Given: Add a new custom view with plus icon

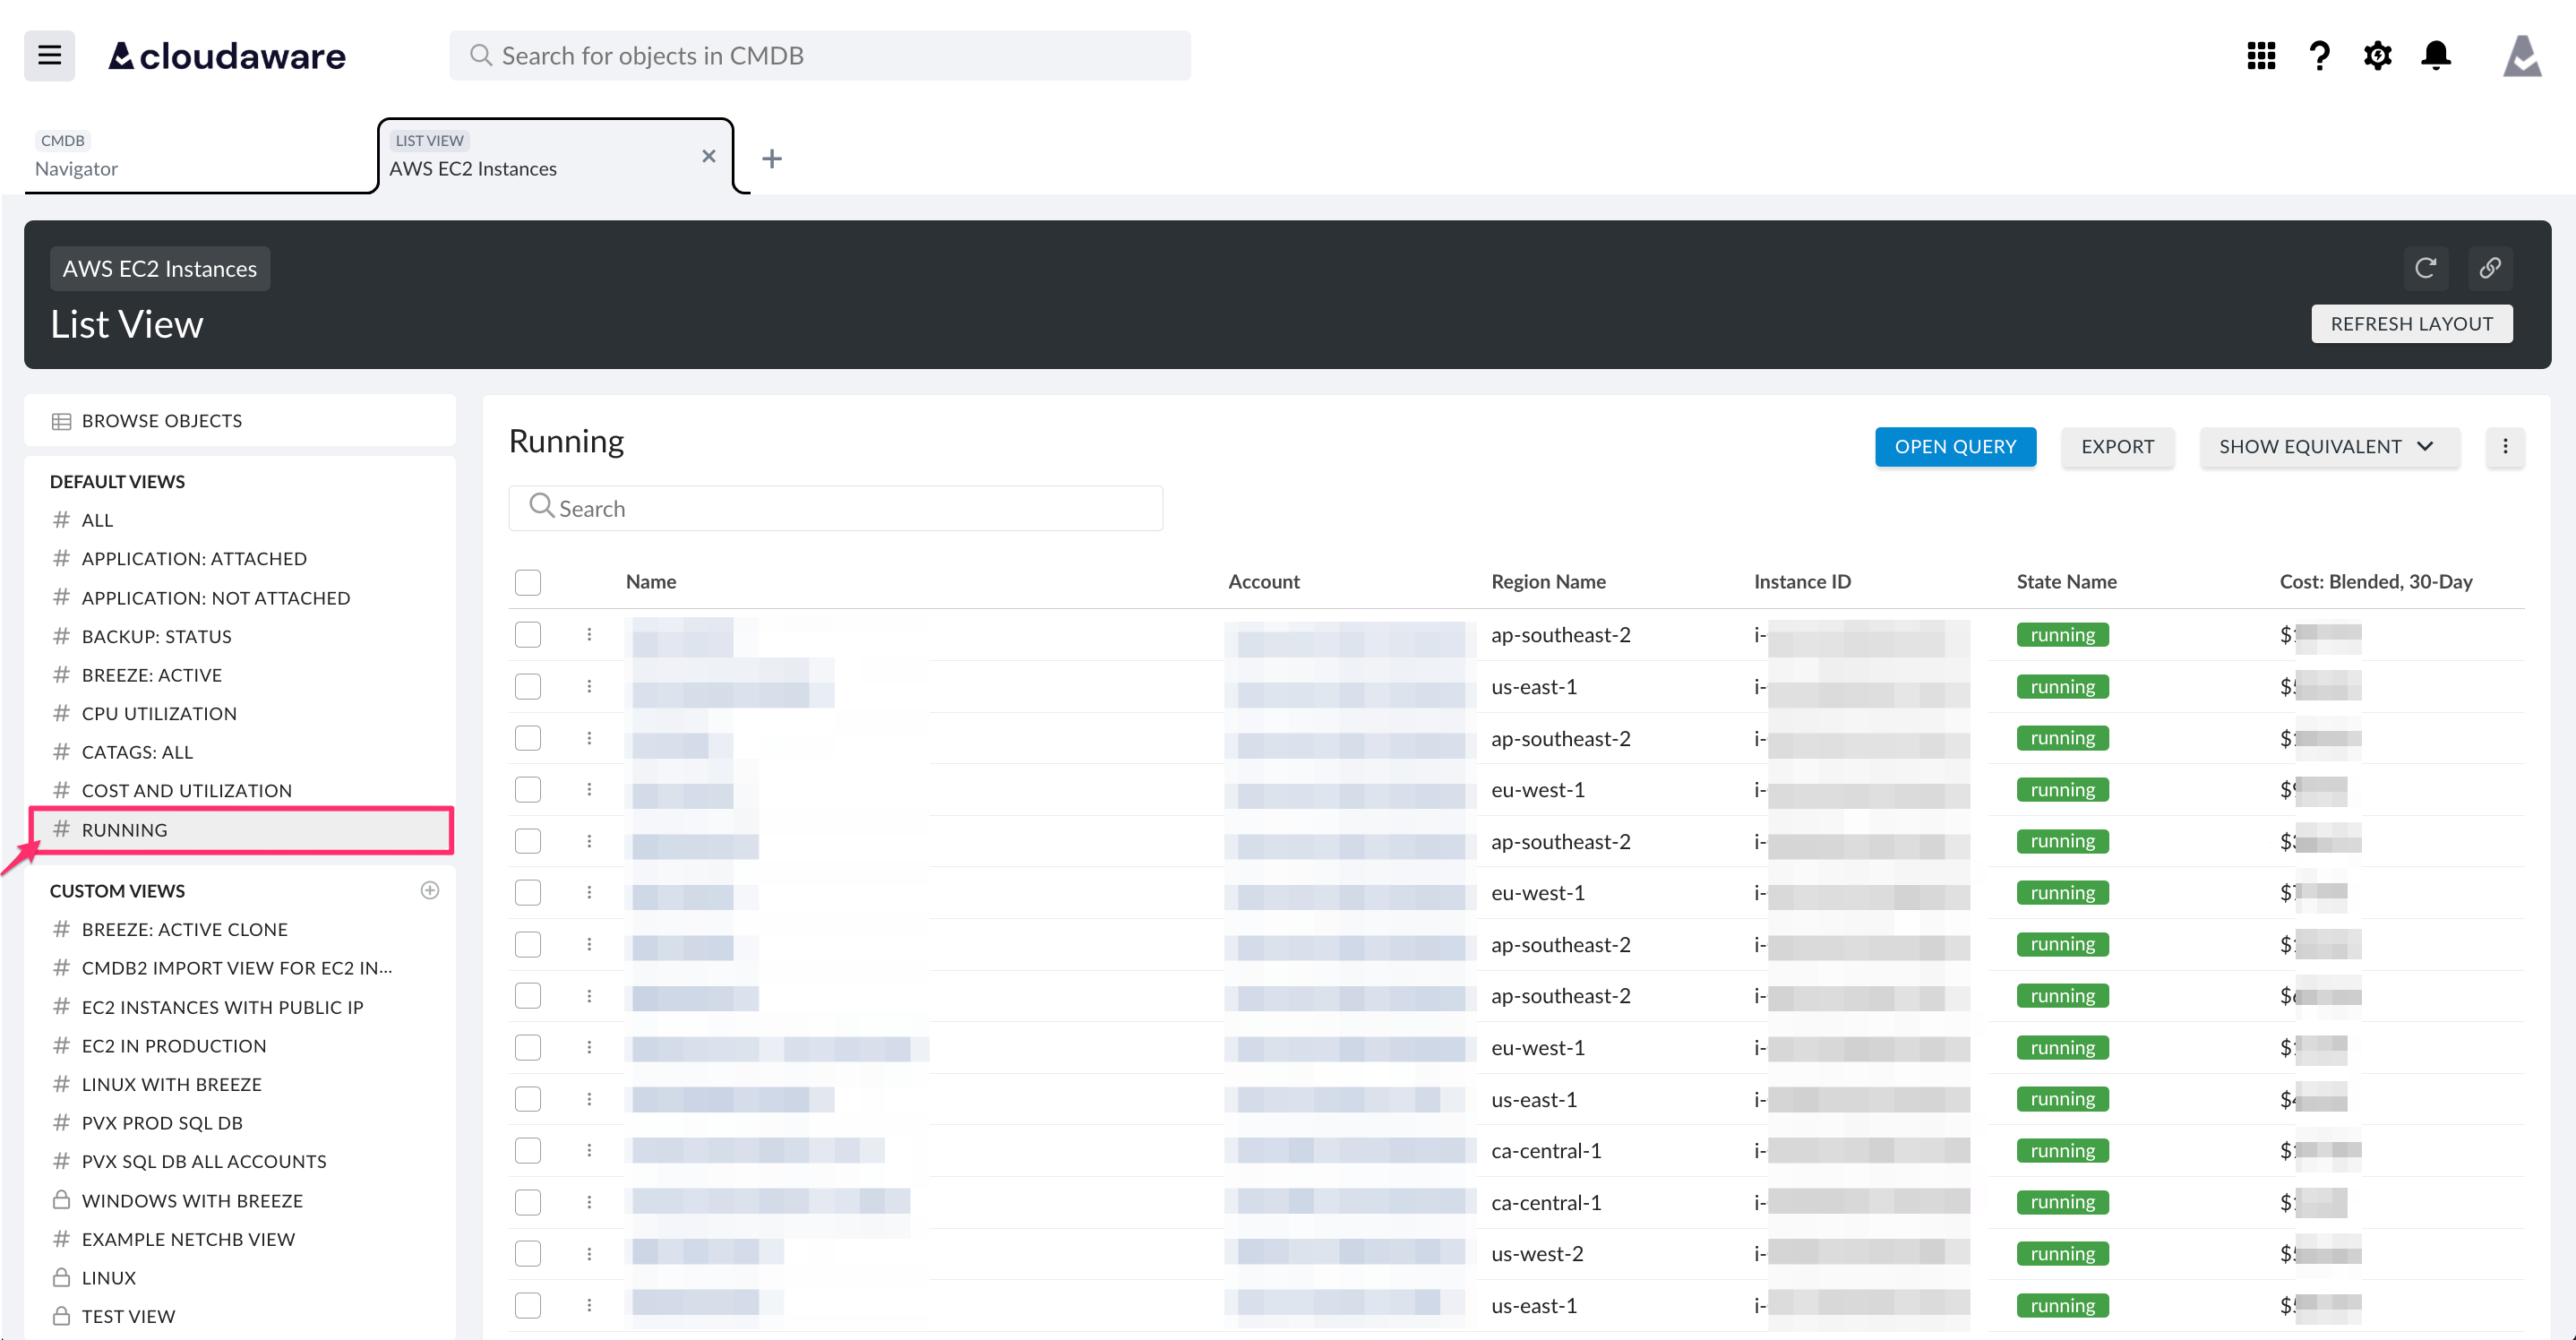Looking at the screenshot, I should click(430, 890).
